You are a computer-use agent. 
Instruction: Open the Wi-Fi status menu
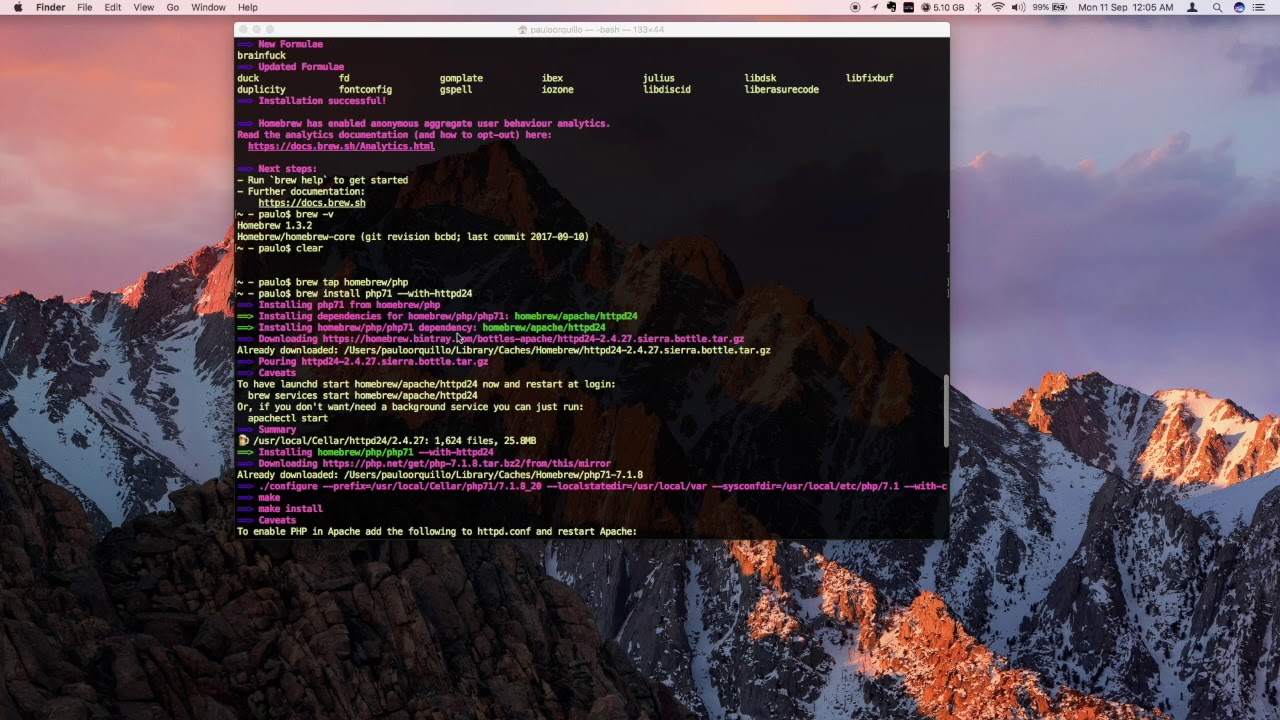click(x=998, y=7)
